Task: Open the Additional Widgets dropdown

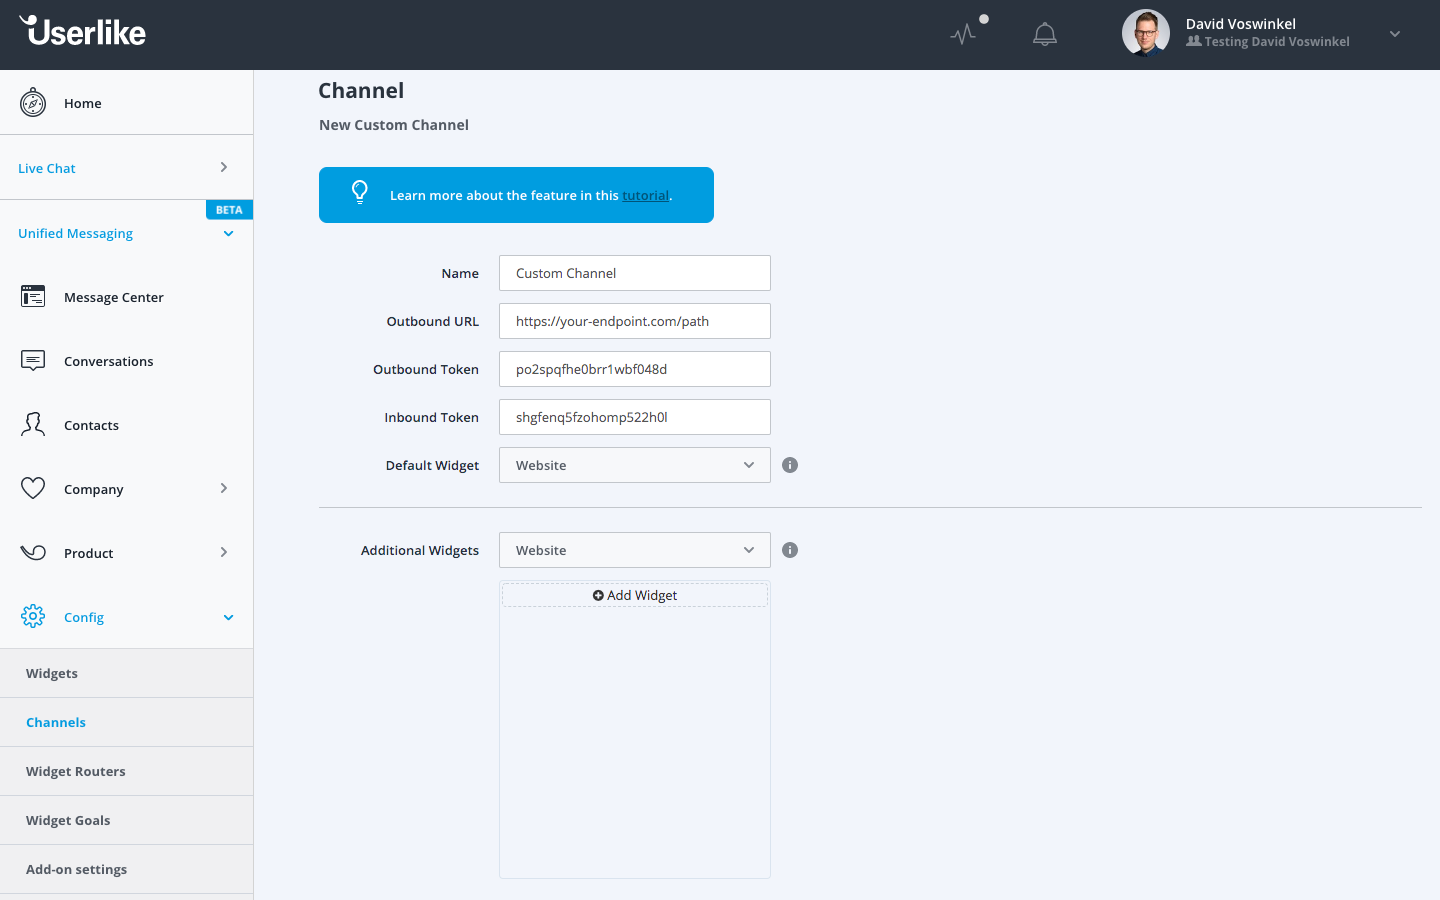Action: point(635,550)
